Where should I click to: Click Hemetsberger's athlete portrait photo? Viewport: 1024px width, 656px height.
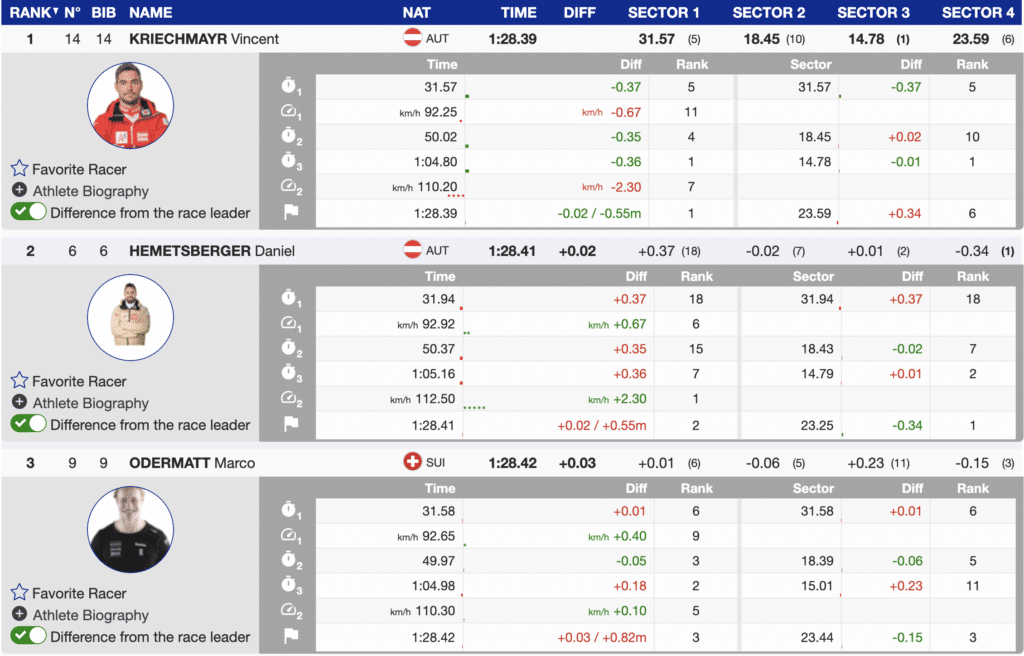pos(130,318)
